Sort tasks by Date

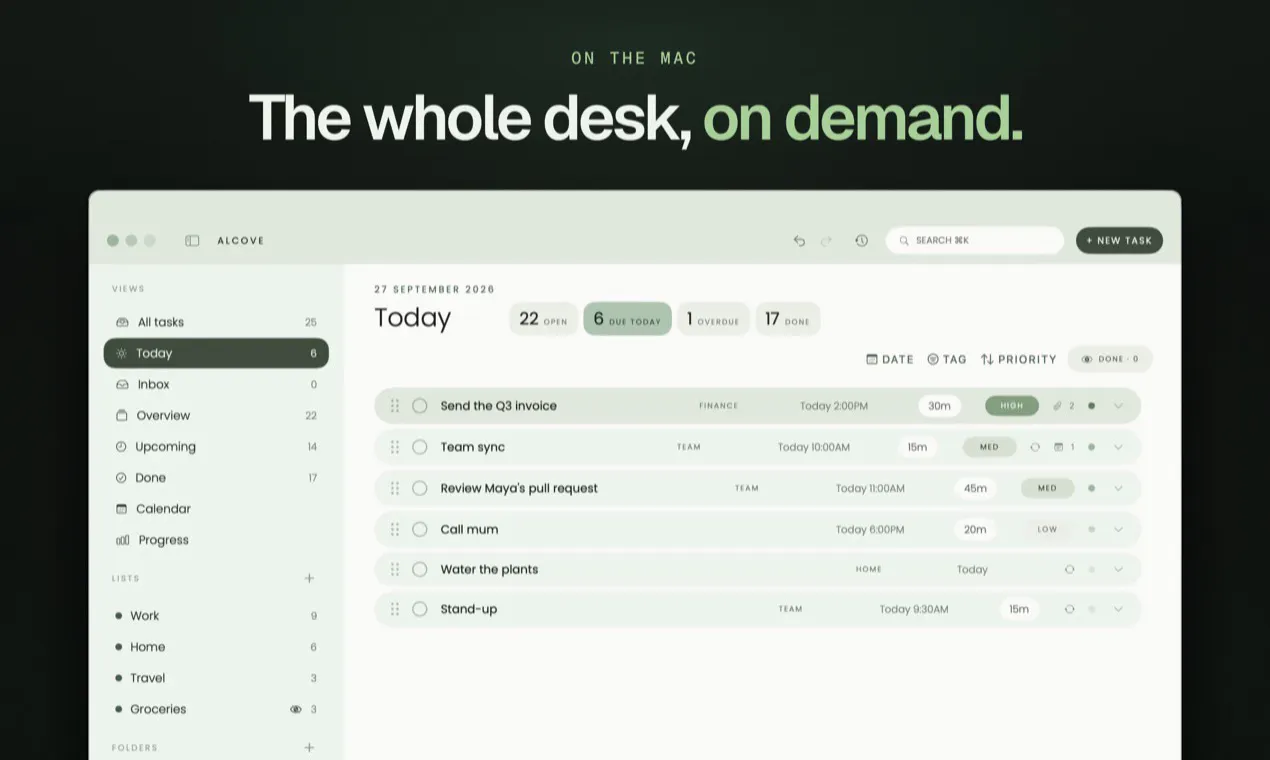(890, 359)
